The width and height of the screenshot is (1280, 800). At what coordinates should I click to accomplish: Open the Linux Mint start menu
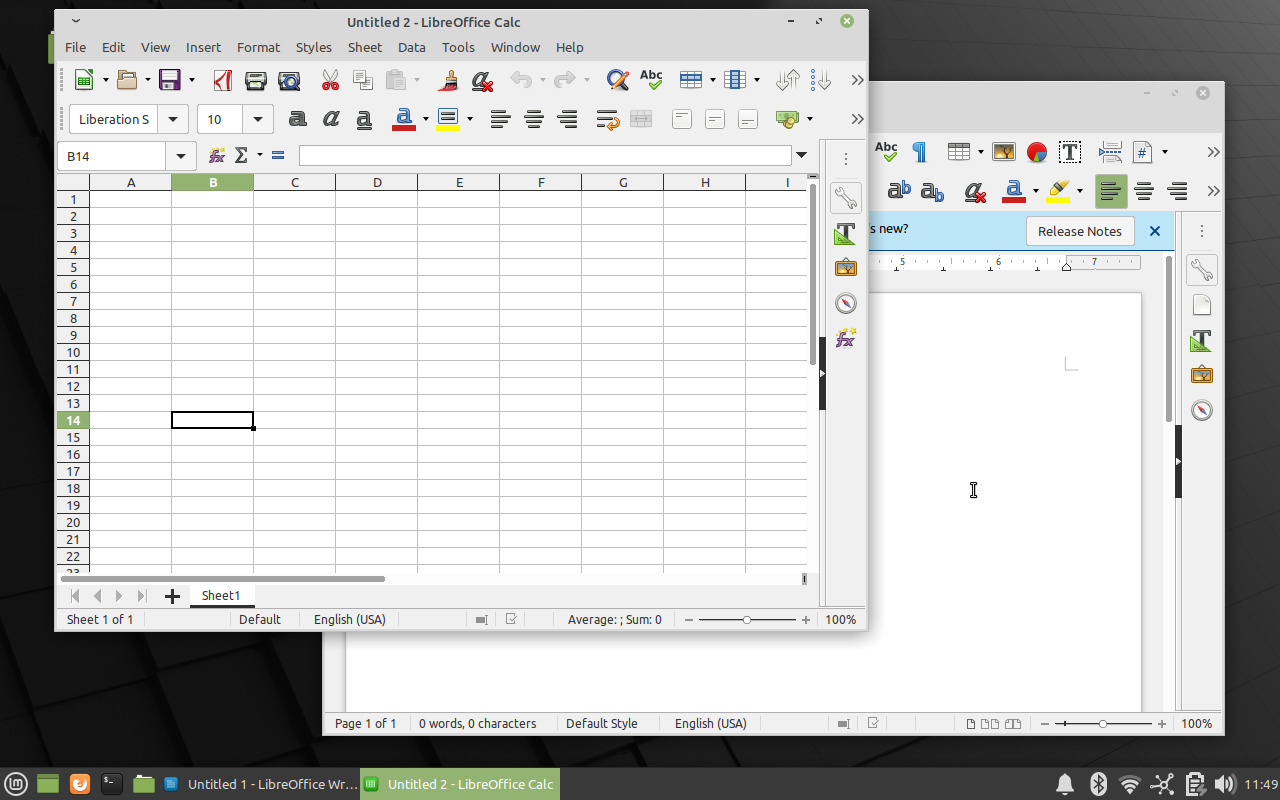click(16, 784)
